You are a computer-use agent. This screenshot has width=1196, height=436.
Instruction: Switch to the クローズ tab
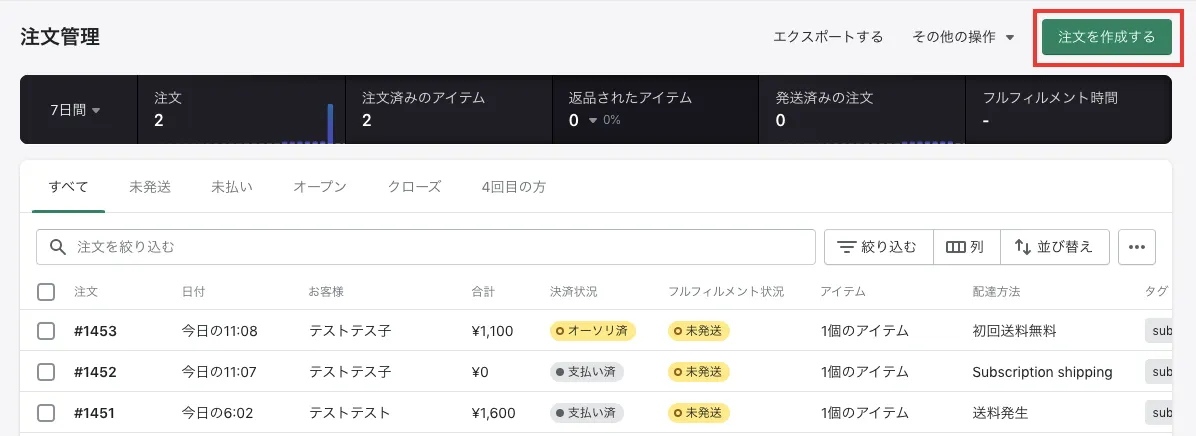414,187
